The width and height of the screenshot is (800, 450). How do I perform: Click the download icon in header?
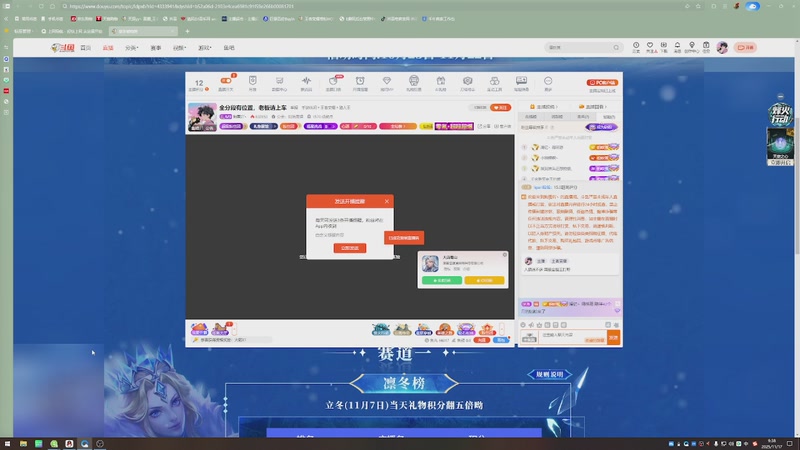click(x=664, y=47)
